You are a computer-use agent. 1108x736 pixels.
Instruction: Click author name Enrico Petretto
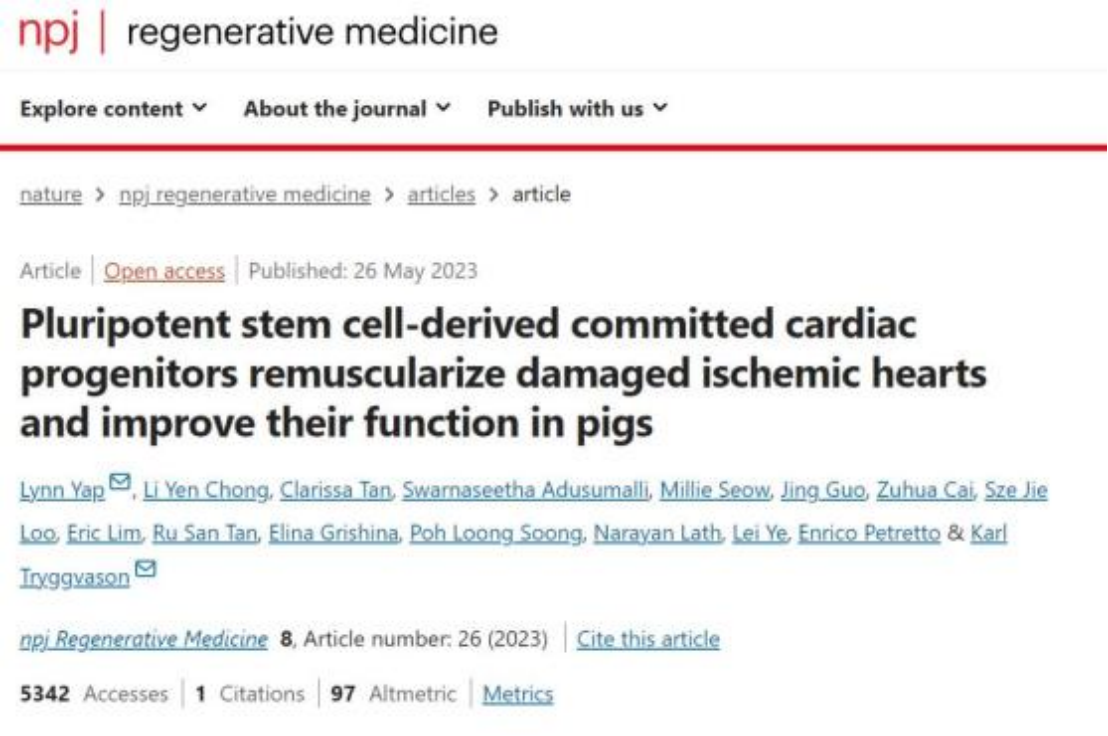[x=869, y=533]
